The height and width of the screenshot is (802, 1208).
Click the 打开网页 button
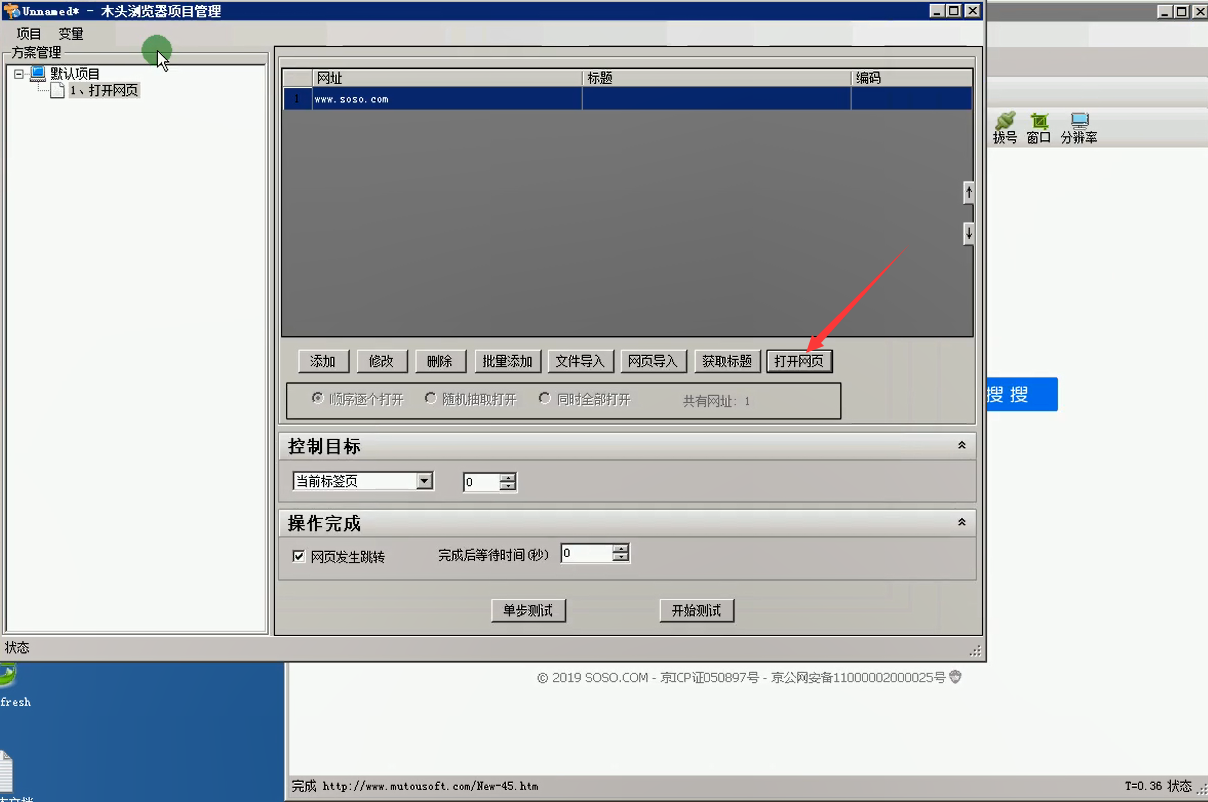click(x=799, y=361)
